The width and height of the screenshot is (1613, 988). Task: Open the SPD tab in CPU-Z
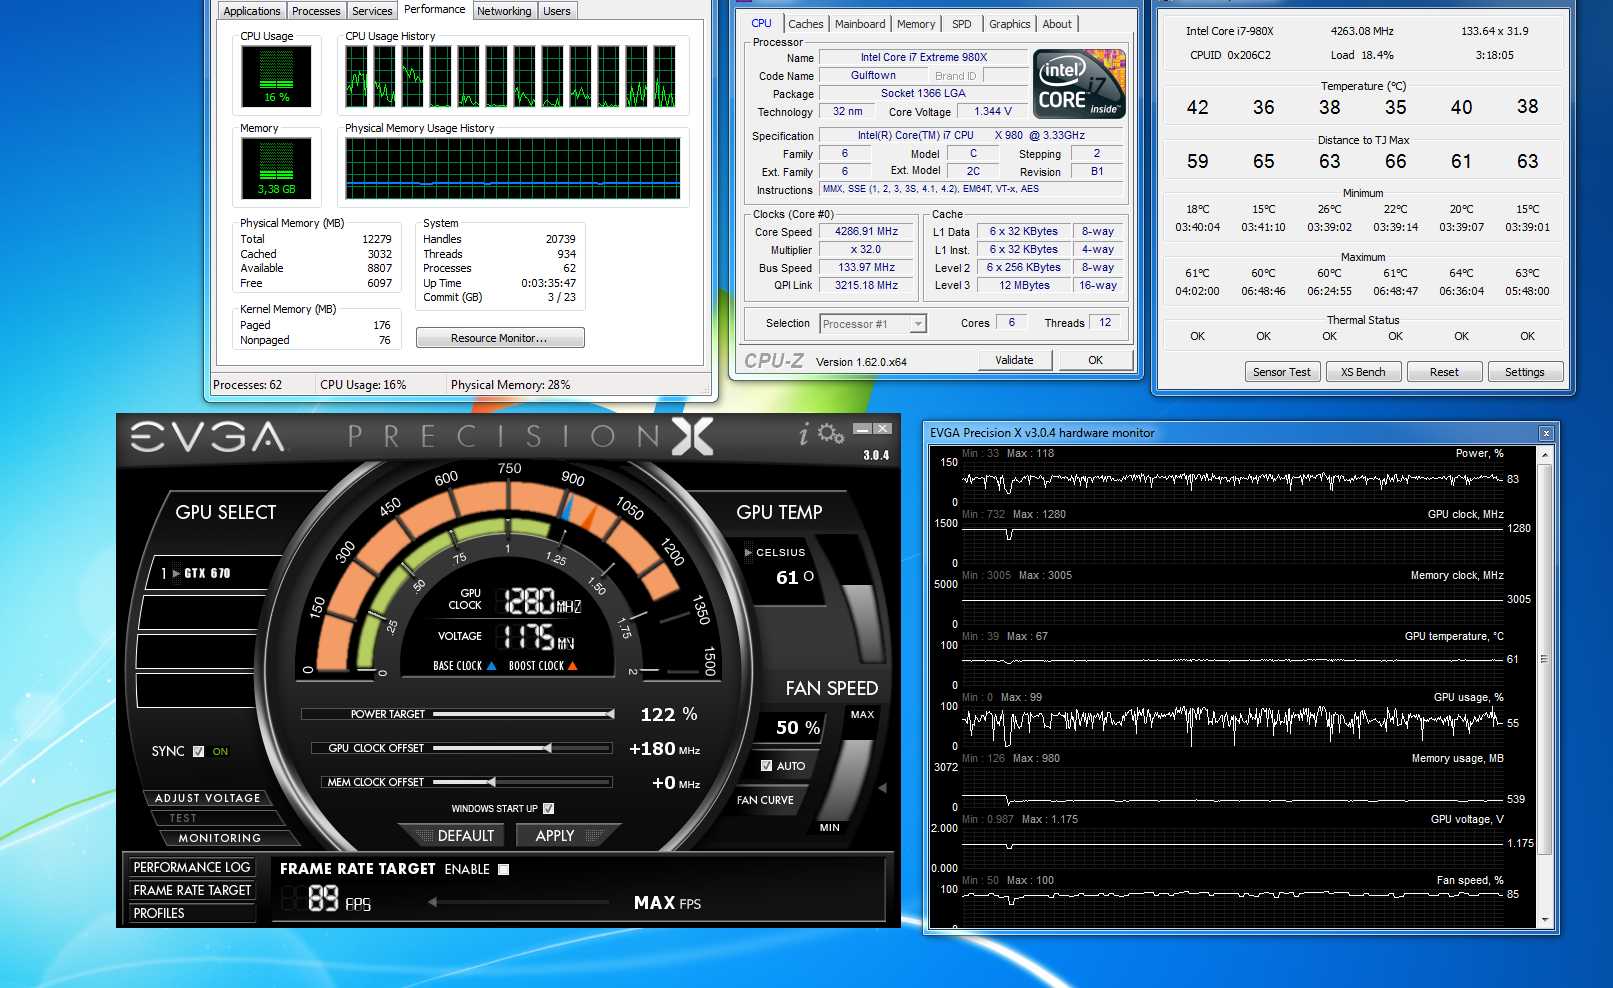click(961, 24)
